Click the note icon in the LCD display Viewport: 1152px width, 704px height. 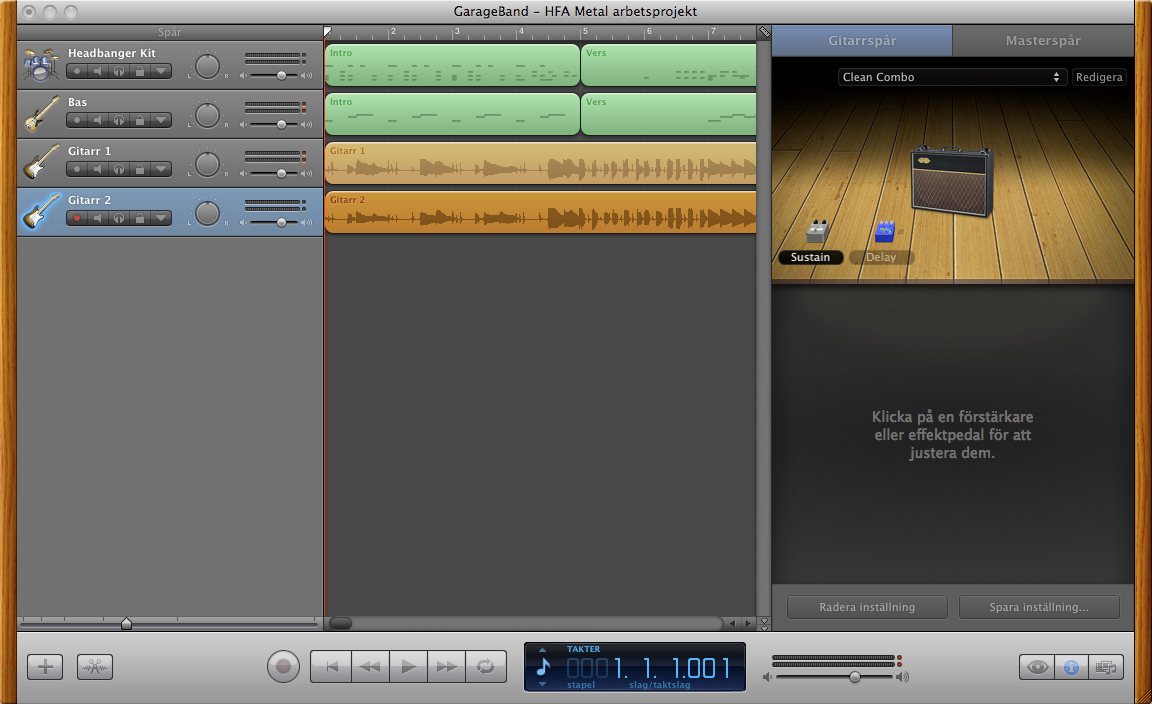544,667
